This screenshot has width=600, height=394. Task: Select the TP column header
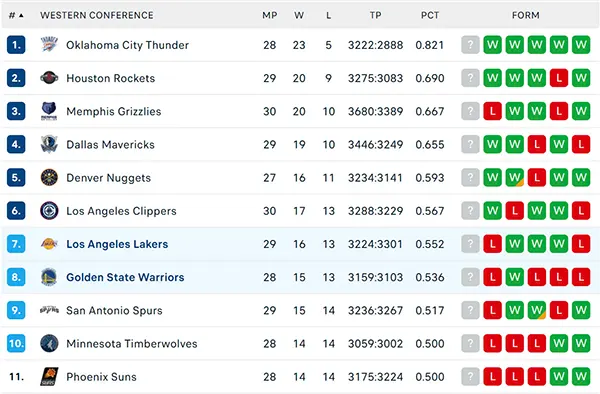(375, 15)
